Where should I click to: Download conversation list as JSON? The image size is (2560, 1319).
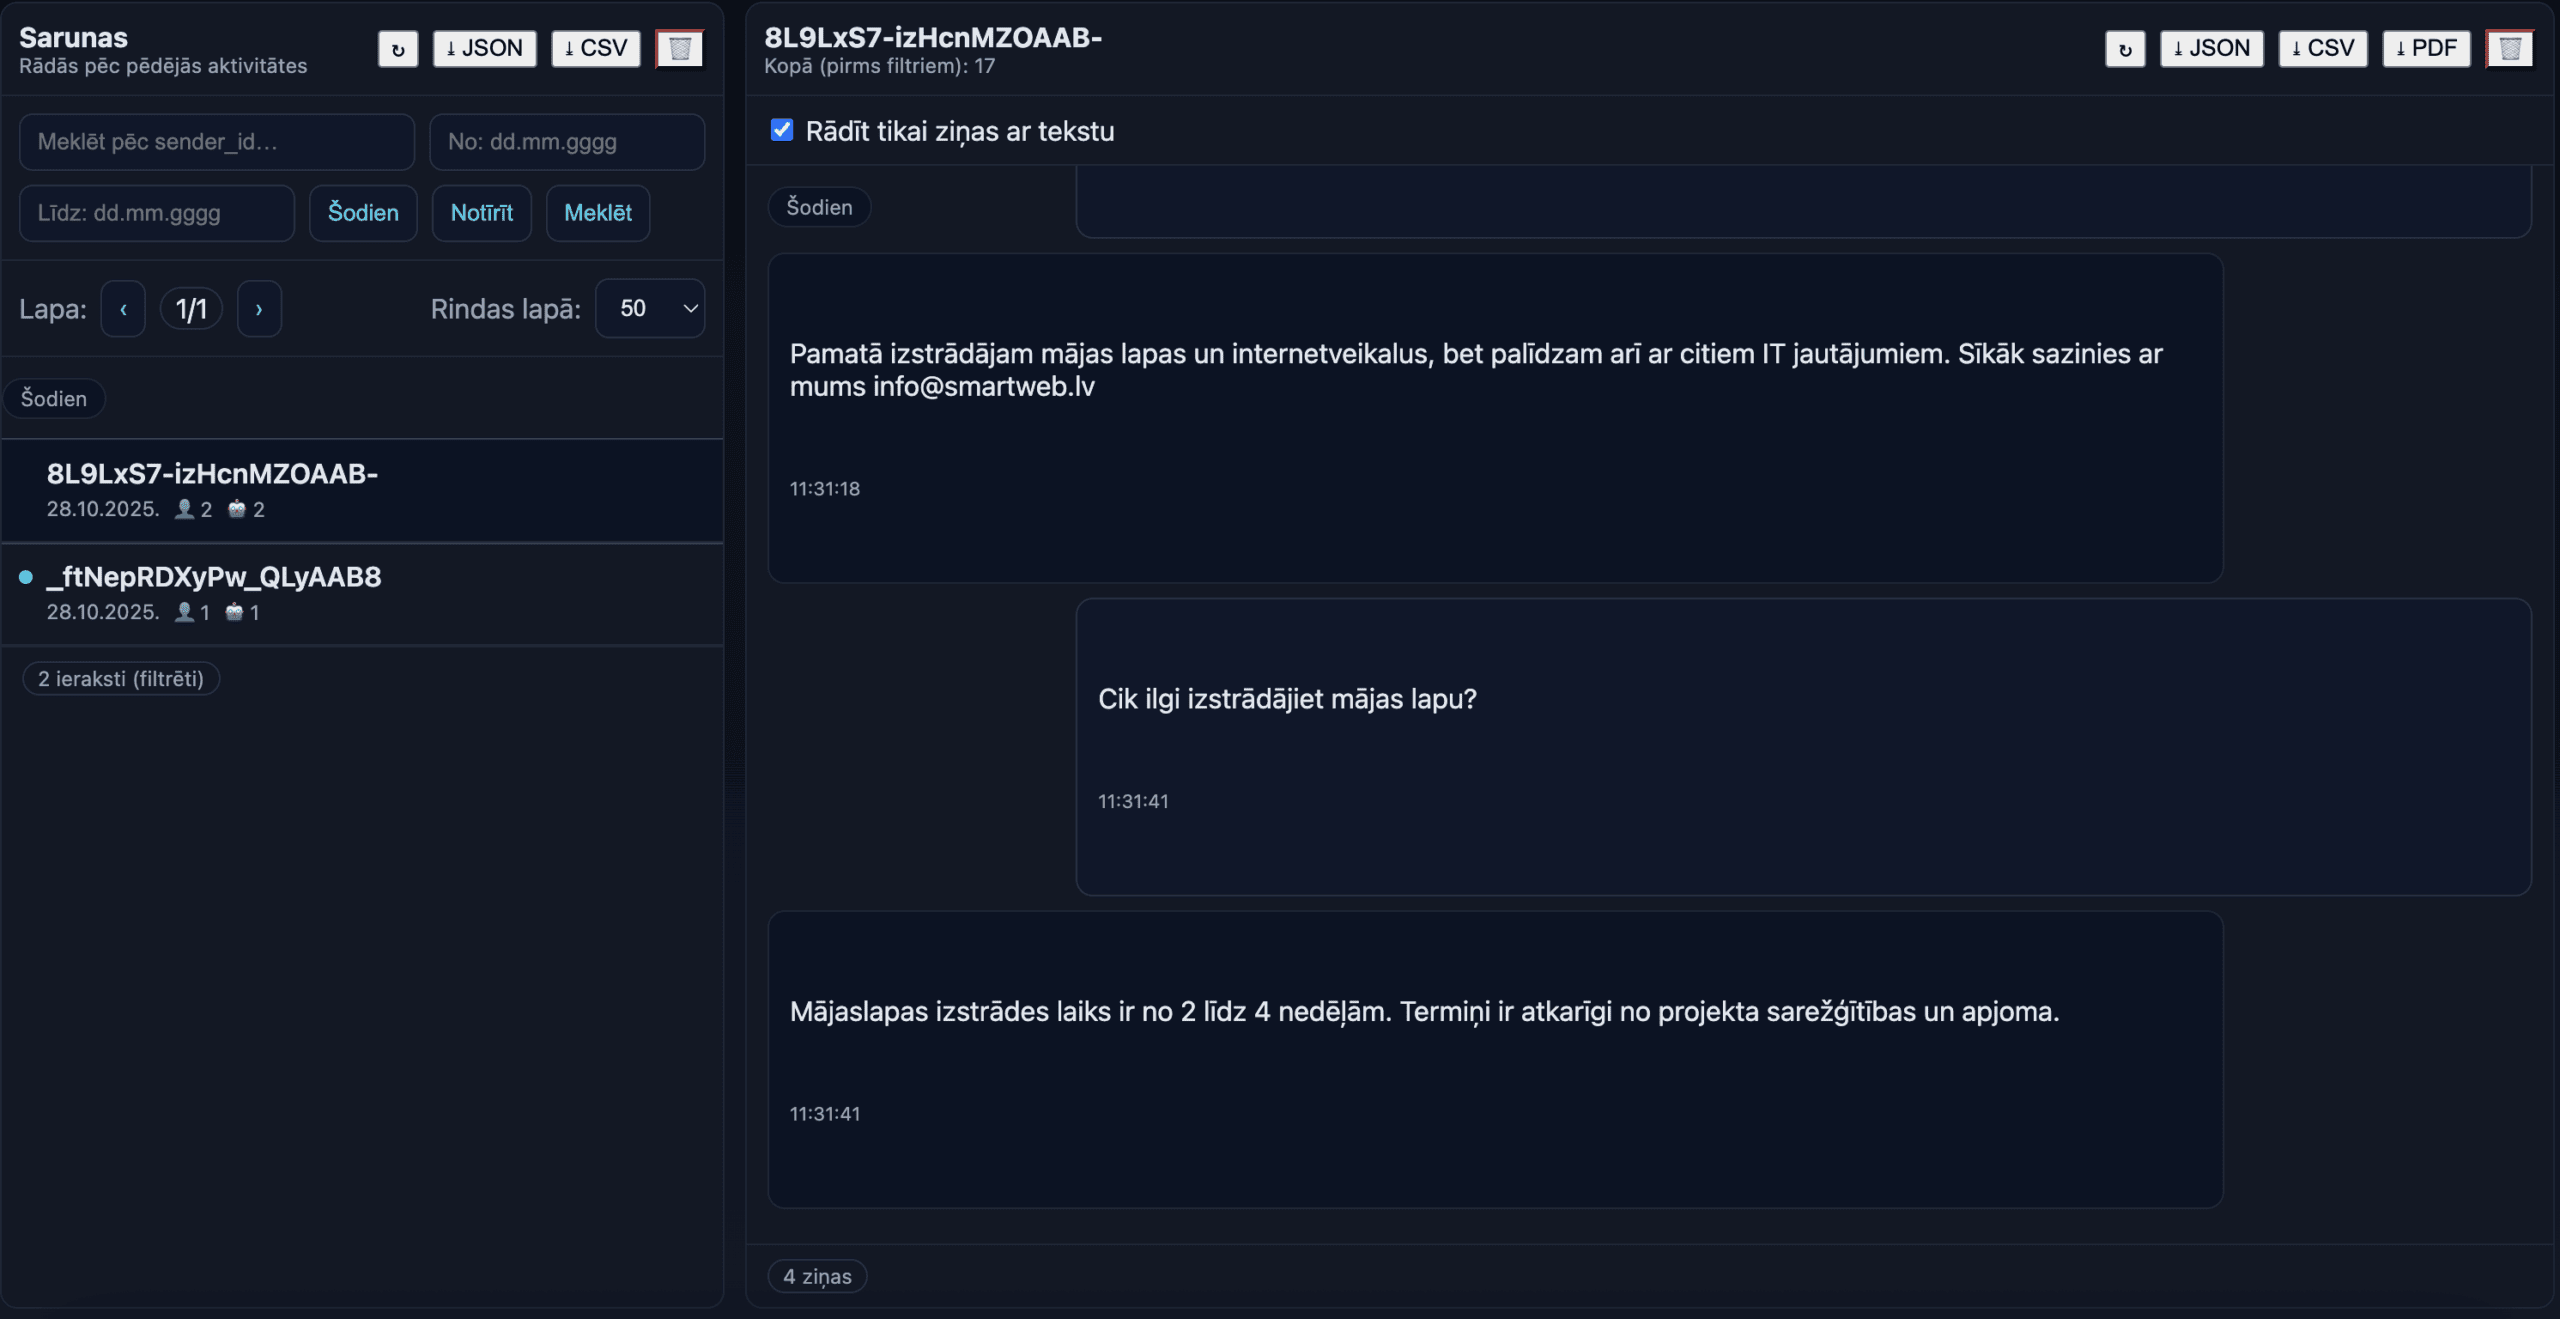(484, 48)
